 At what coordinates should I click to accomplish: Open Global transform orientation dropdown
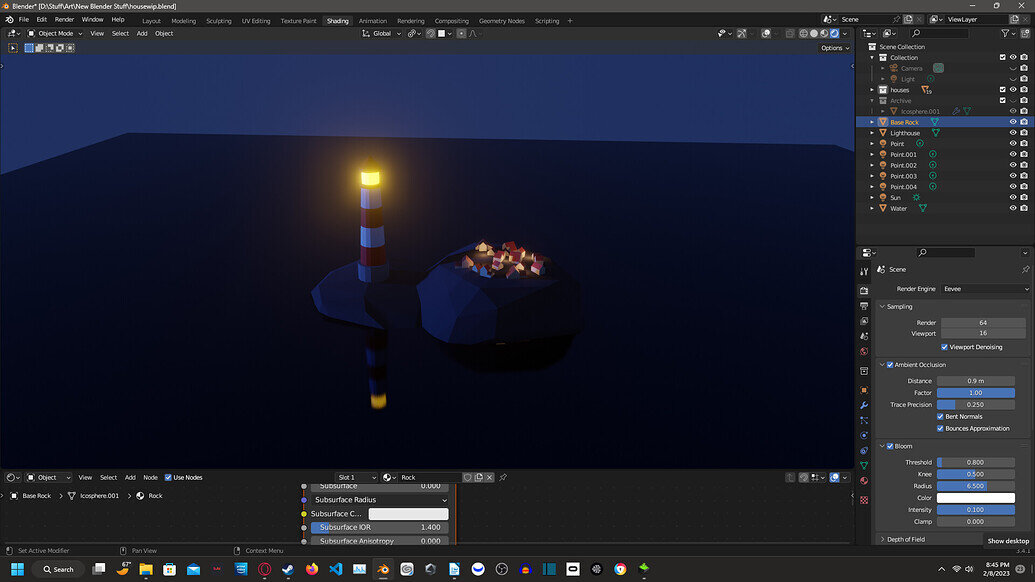pos(382,33)
